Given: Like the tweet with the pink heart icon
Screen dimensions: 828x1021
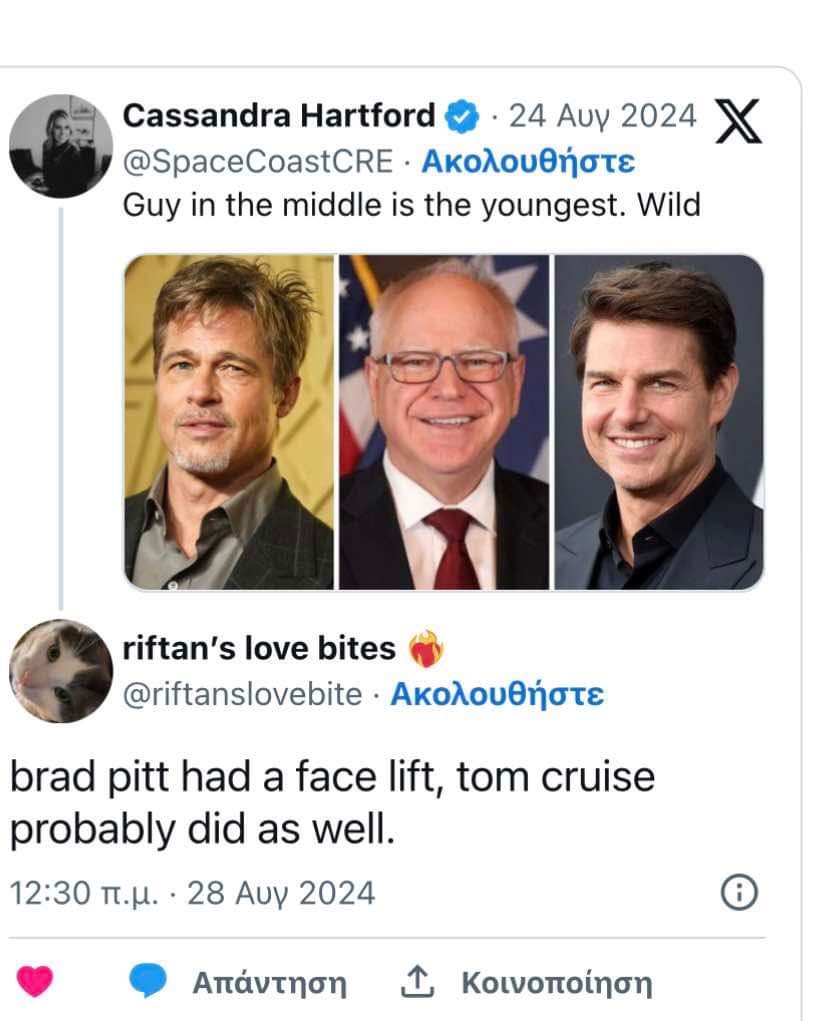Looking at the screenshot, I should (35, 982).
